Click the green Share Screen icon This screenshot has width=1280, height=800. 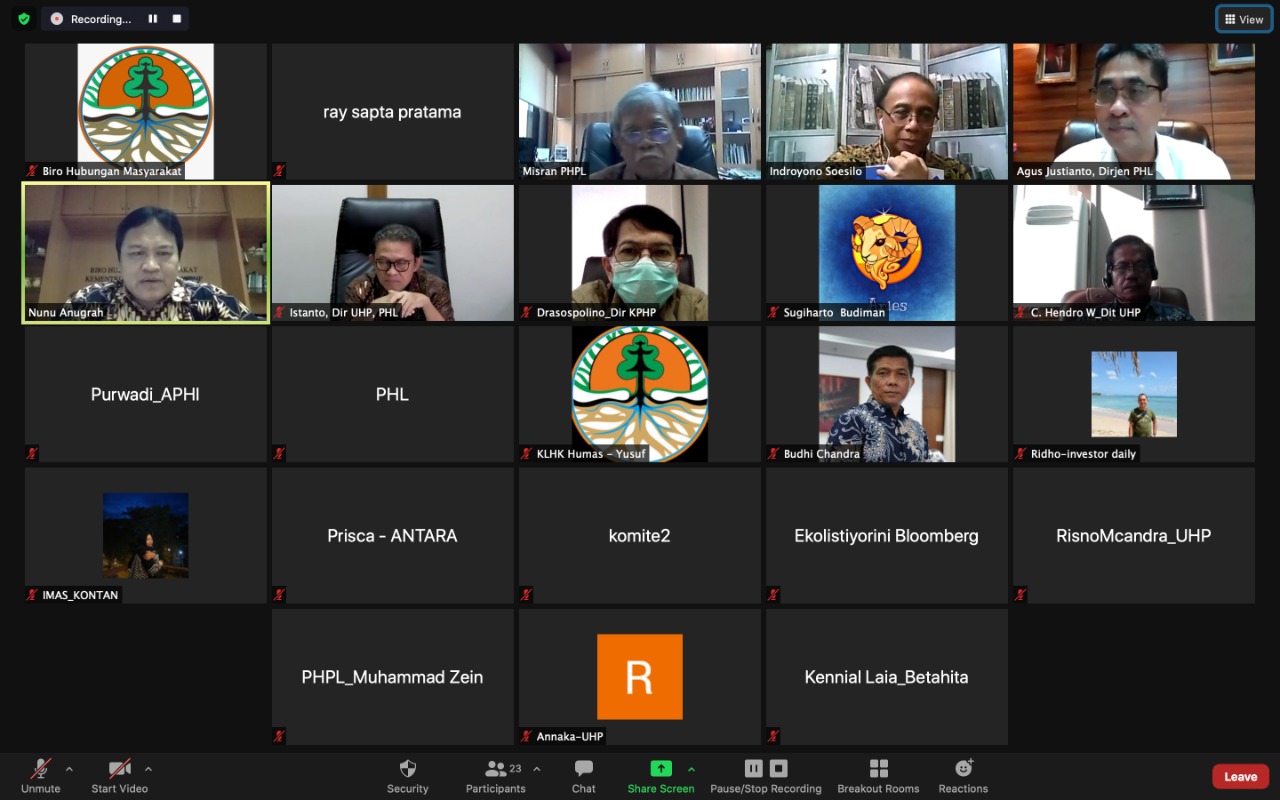[661, 769]
